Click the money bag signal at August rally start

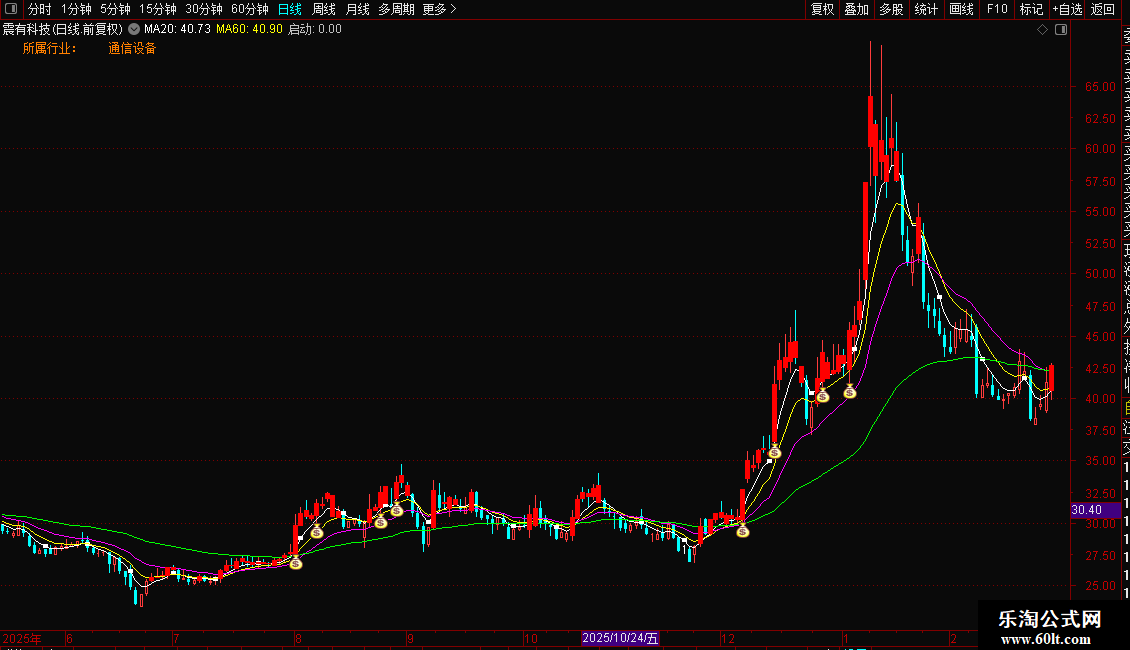[x=295, y=563]
